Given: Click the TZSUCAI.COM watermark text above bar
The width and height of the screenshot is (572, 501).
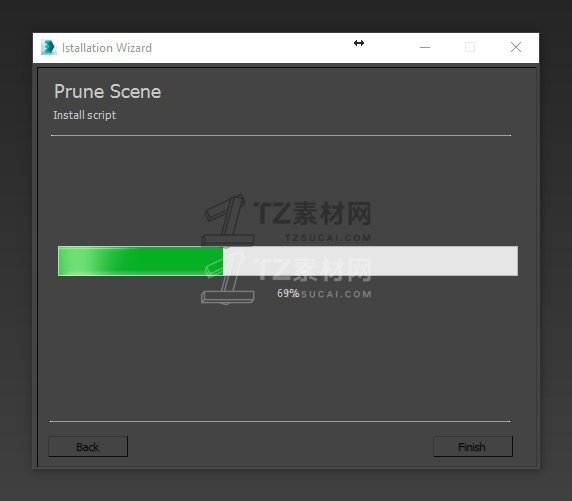Looking at the screenshot, I should [328, 238].
